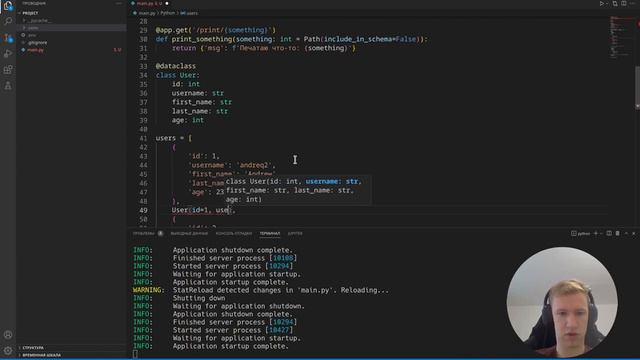640x360 pixels.
Task: Click the open changes icon in the editor toolbar
Action: [x=615, y=4]
